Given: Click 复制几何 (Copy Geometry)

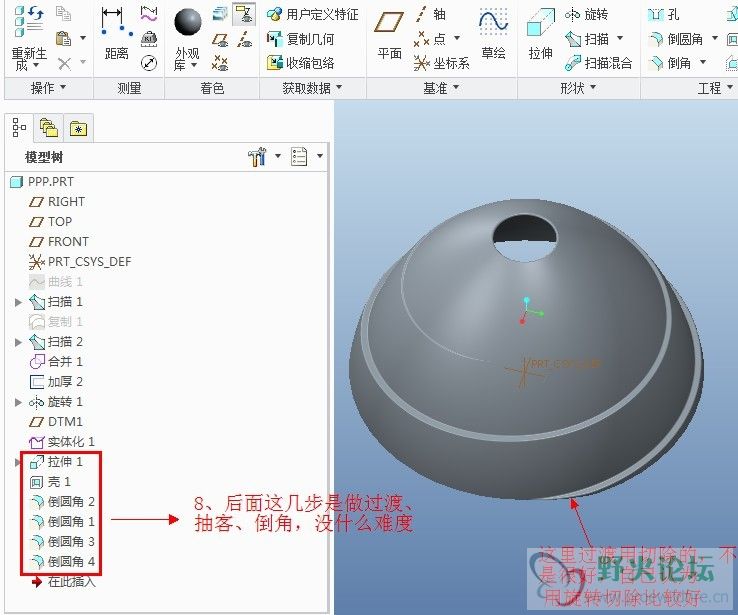Looking at the screenshot, I should coord(300,39).
